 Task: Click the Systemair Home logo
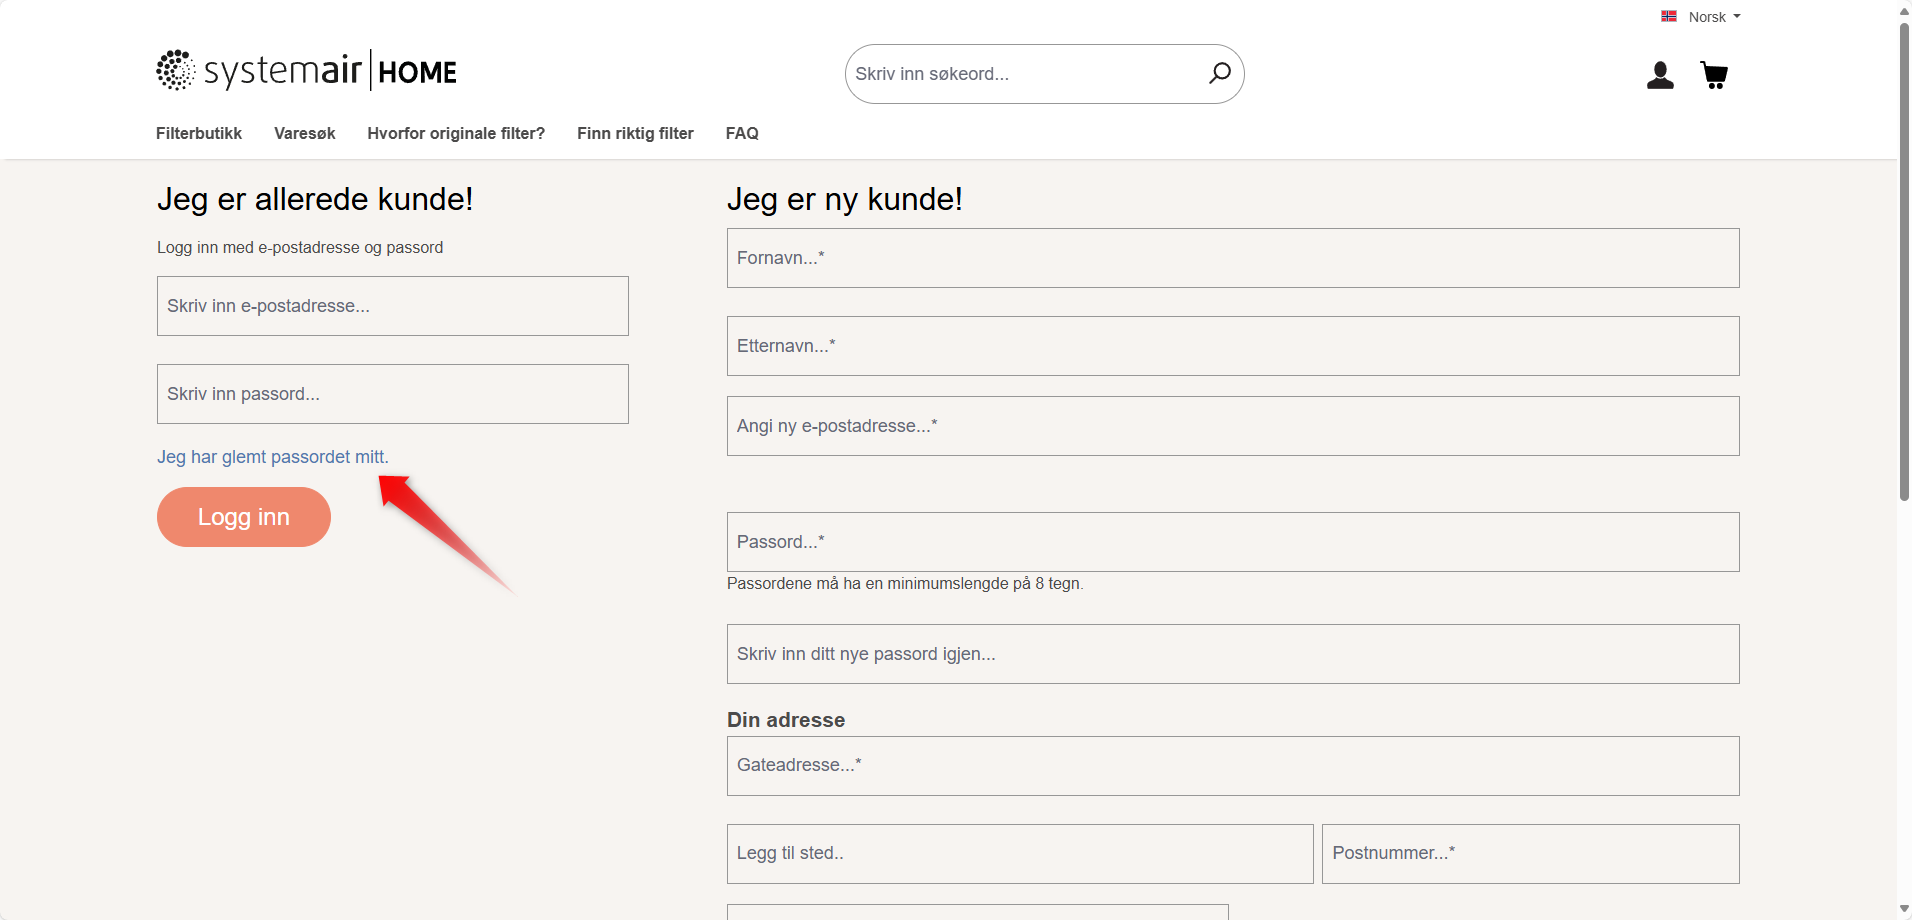[306, 71]
